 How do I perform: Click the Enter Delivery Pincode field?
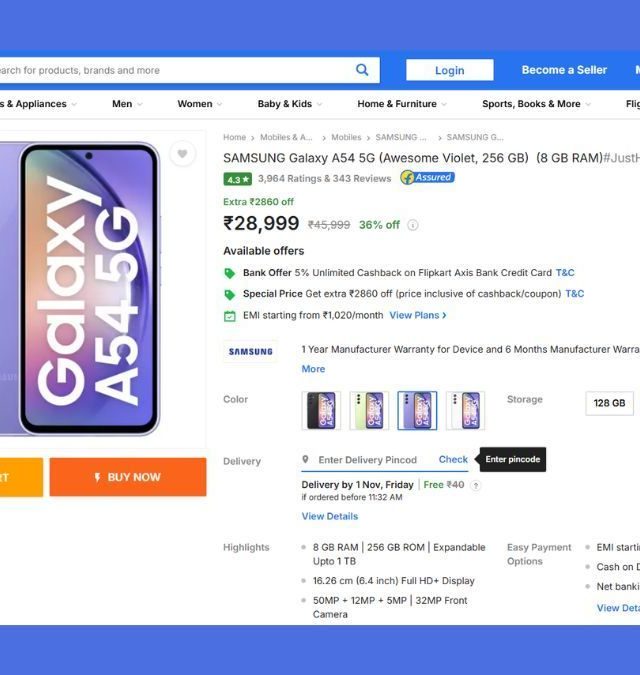(368, 460)
